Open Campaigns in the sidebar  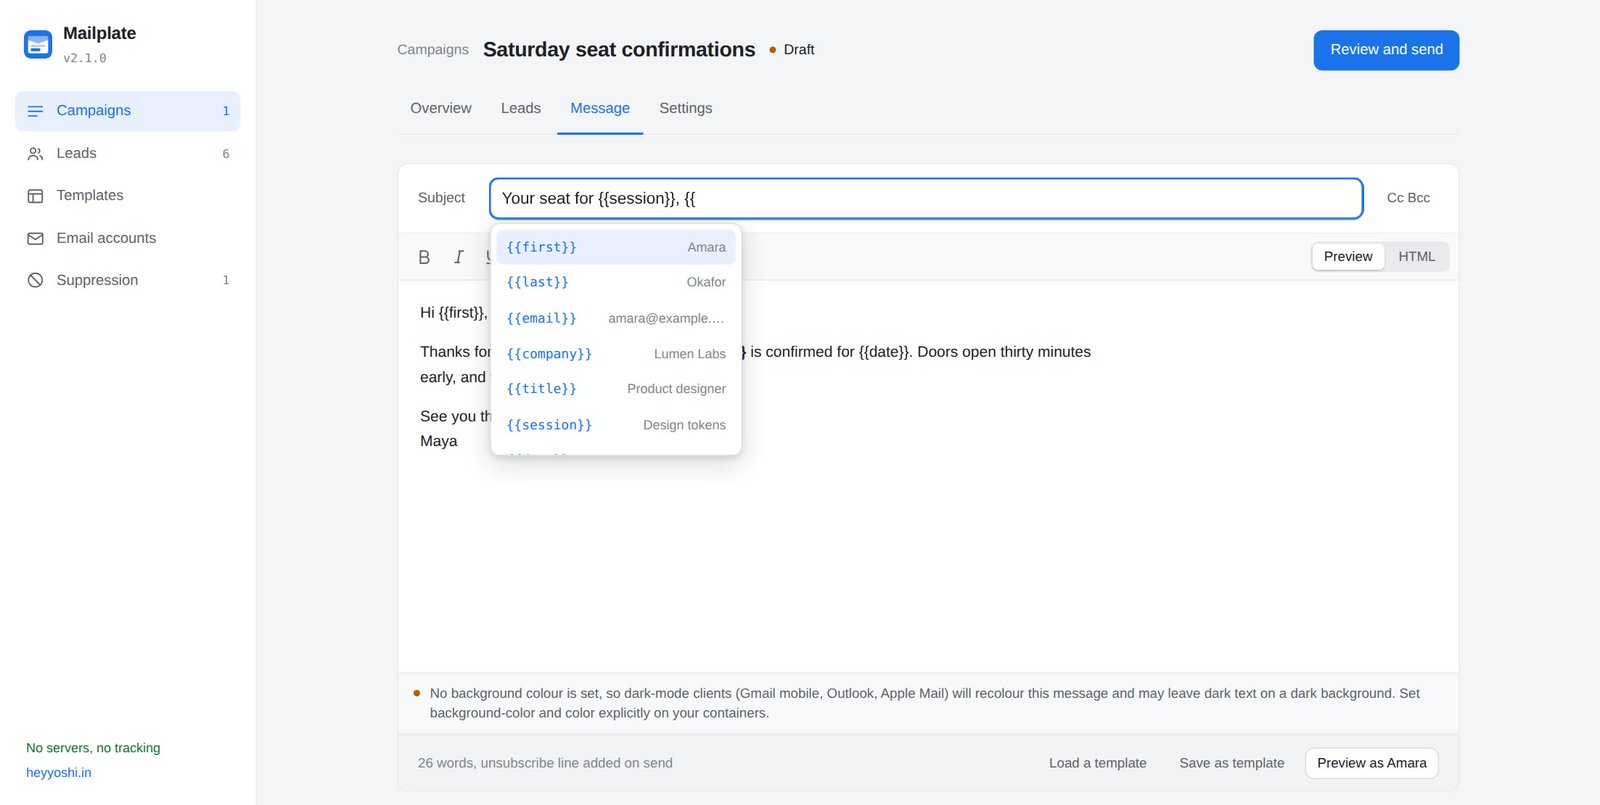point(128,111)
